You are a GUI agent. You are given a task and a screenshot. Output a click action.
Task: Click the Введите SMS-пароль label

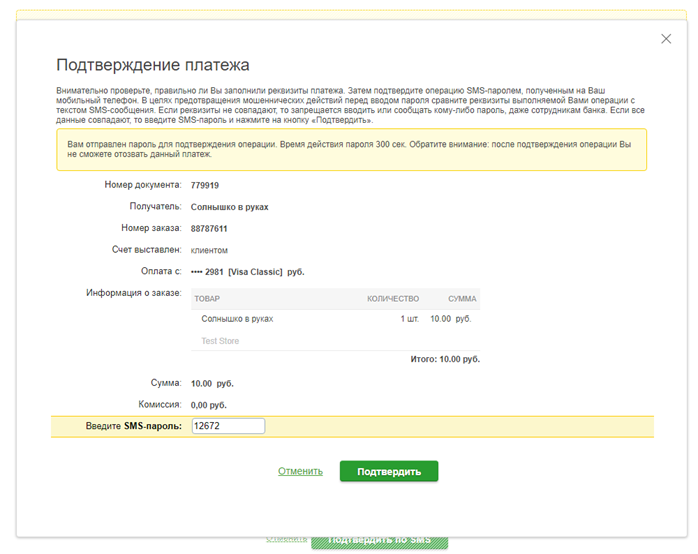pos(133,427)
